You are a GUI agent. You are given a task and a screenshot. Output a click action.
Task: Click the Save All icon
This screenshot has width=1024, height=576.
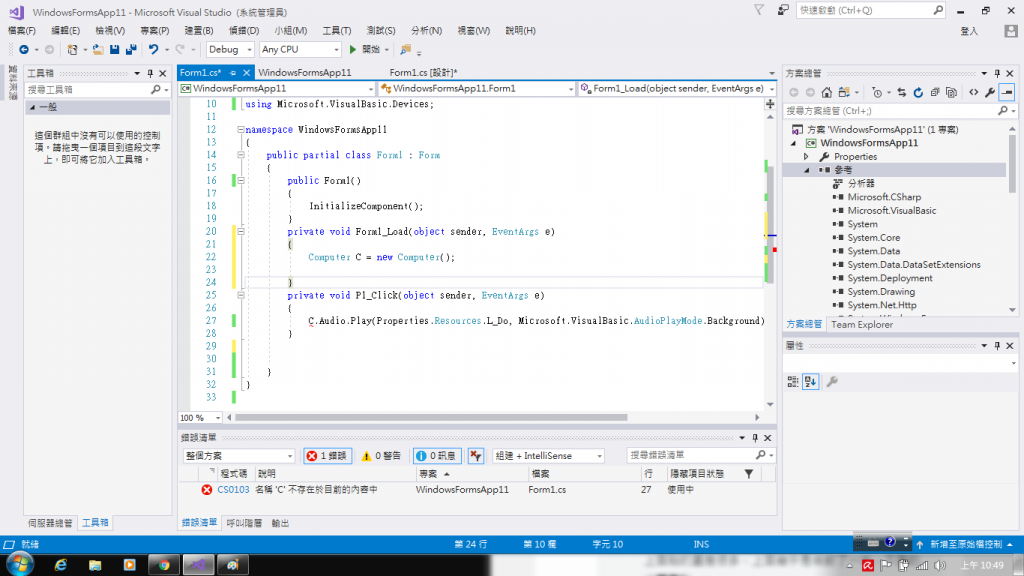[131, 50]
